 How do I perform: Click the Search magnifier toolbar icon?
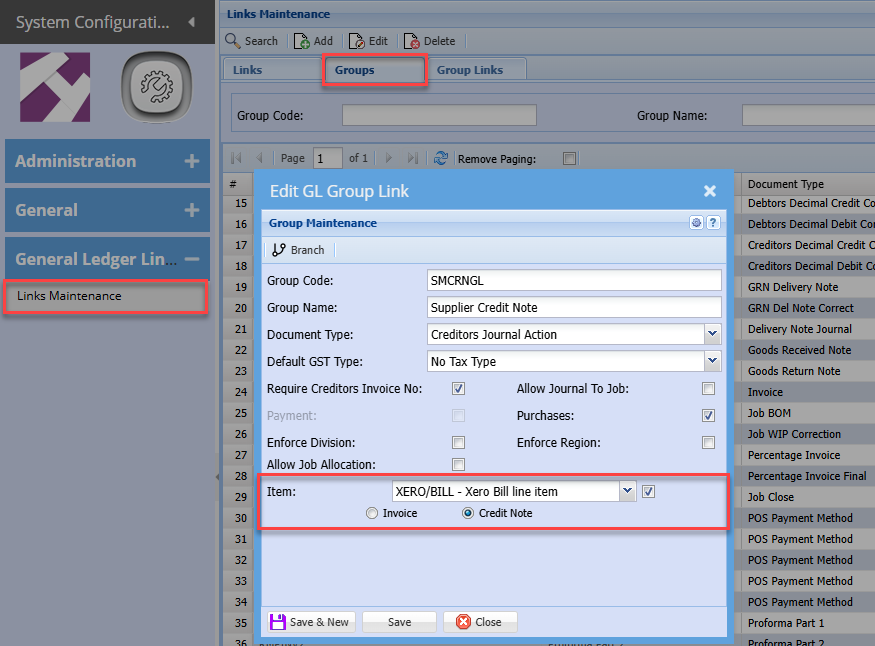[233, 41]
